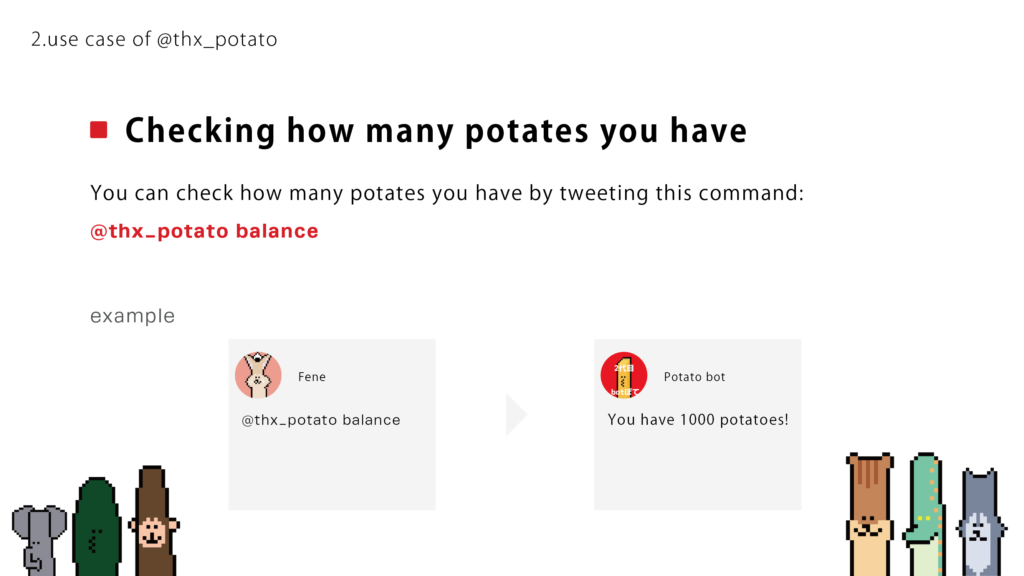The image size is (1024, 576).
Task: Click the red square bullet marker
Action: click(99, 130)
